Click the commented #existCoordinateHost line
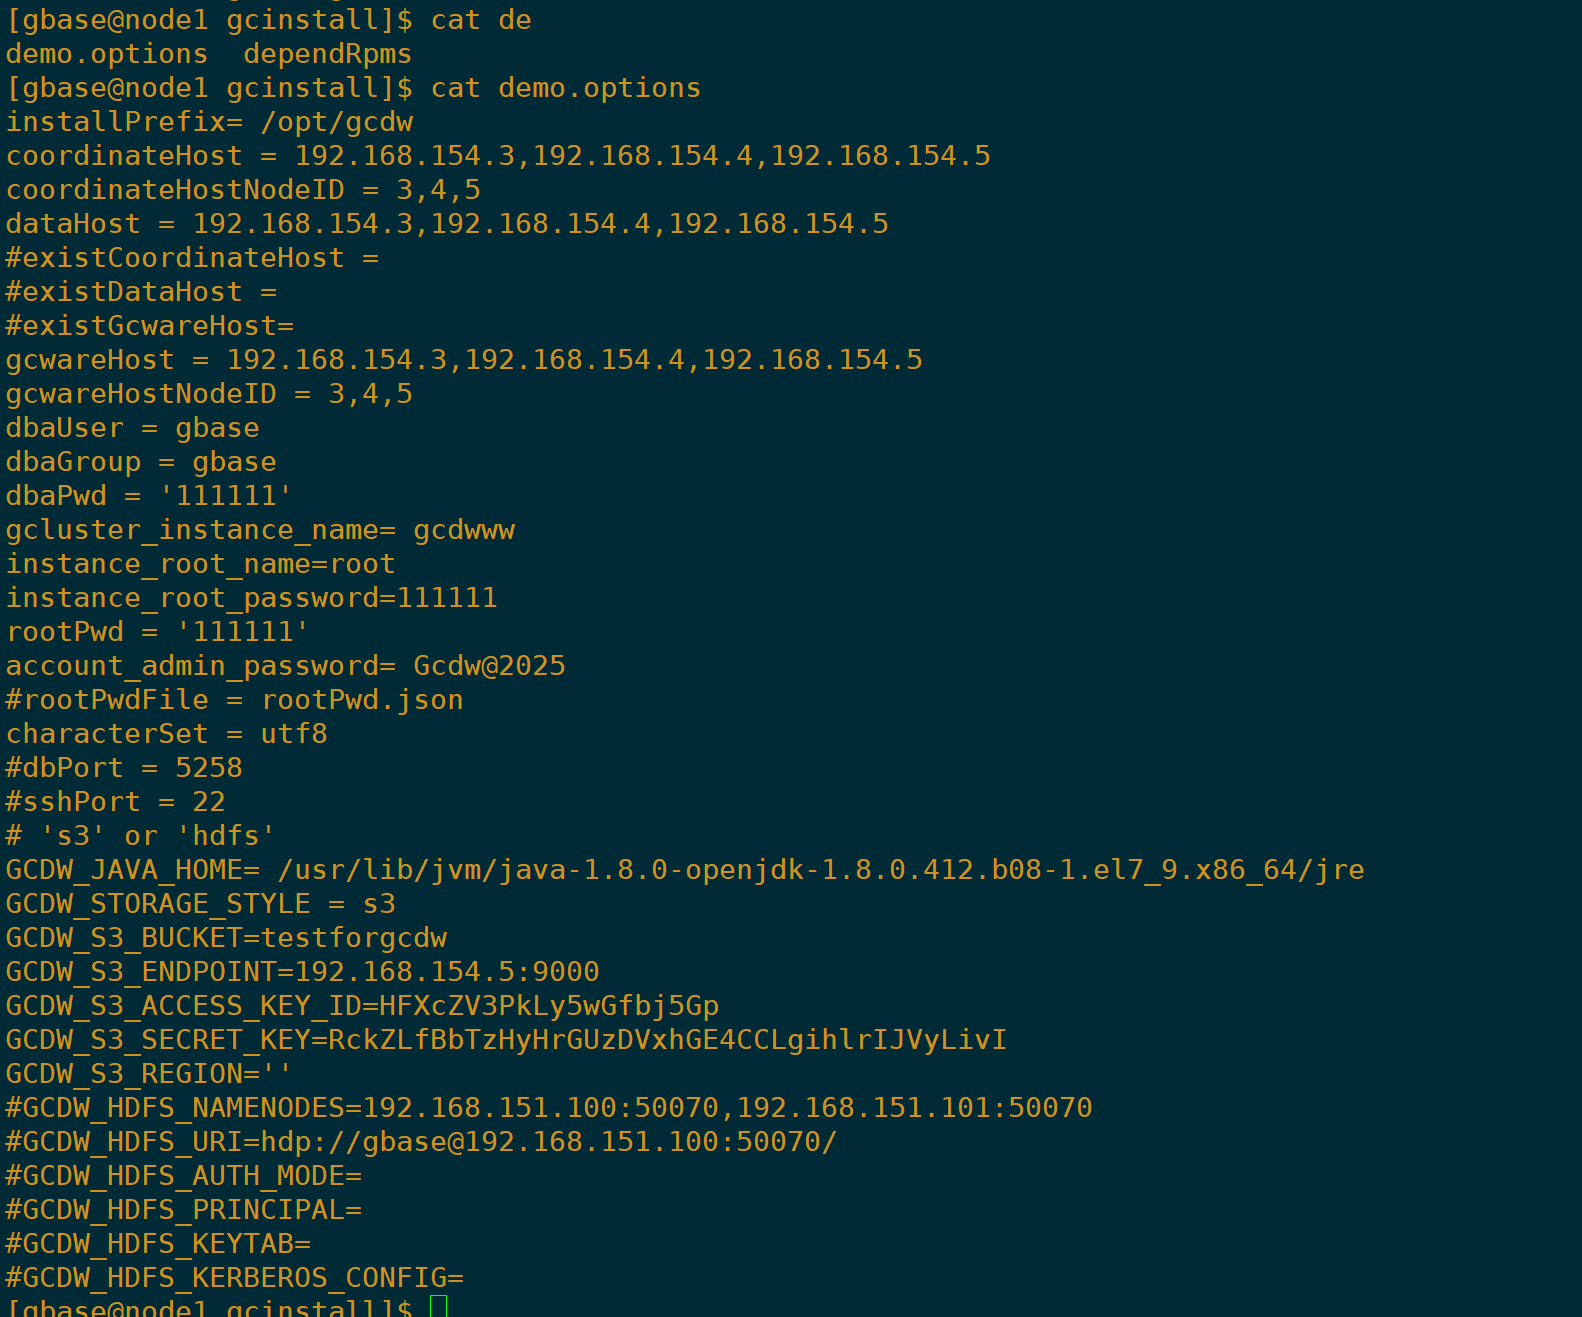Image resolution: width=1582 pixels, height=1317 pixels. pyautogui.click(x=192, y=258)
